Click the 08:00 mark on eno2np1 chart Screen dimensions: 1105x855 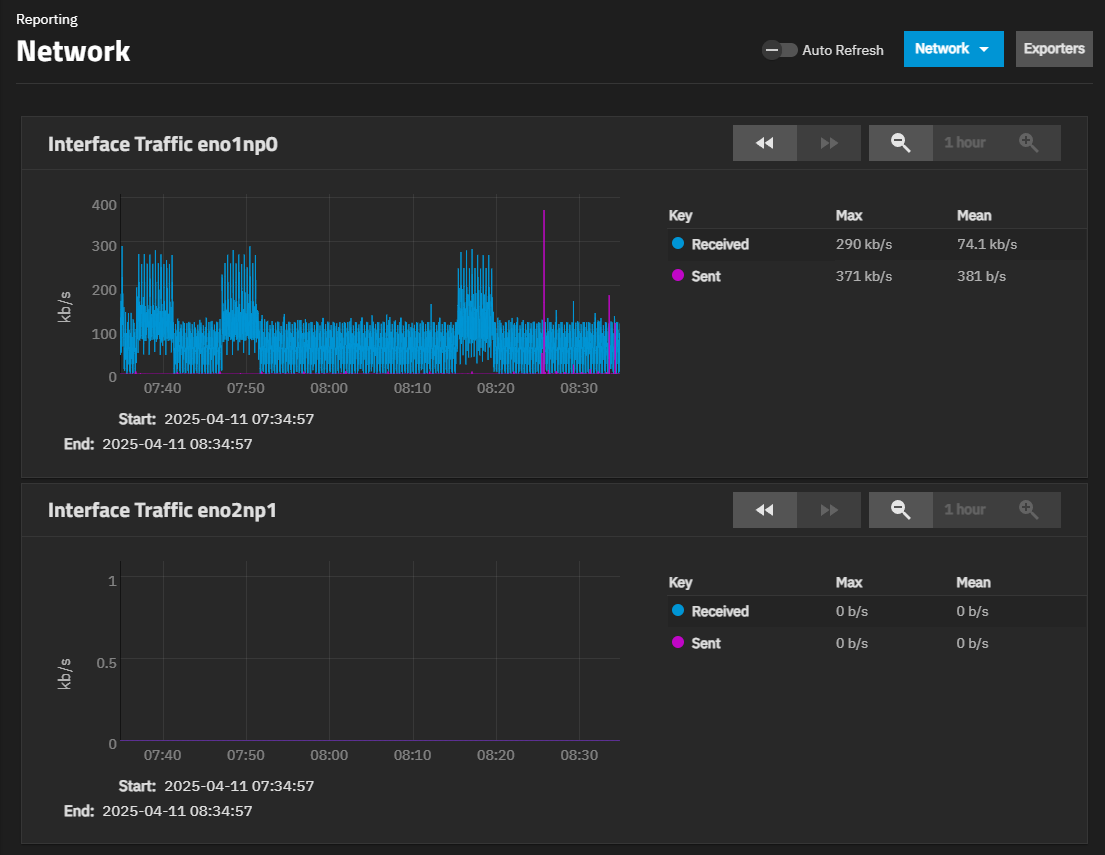tap(329, 755)
